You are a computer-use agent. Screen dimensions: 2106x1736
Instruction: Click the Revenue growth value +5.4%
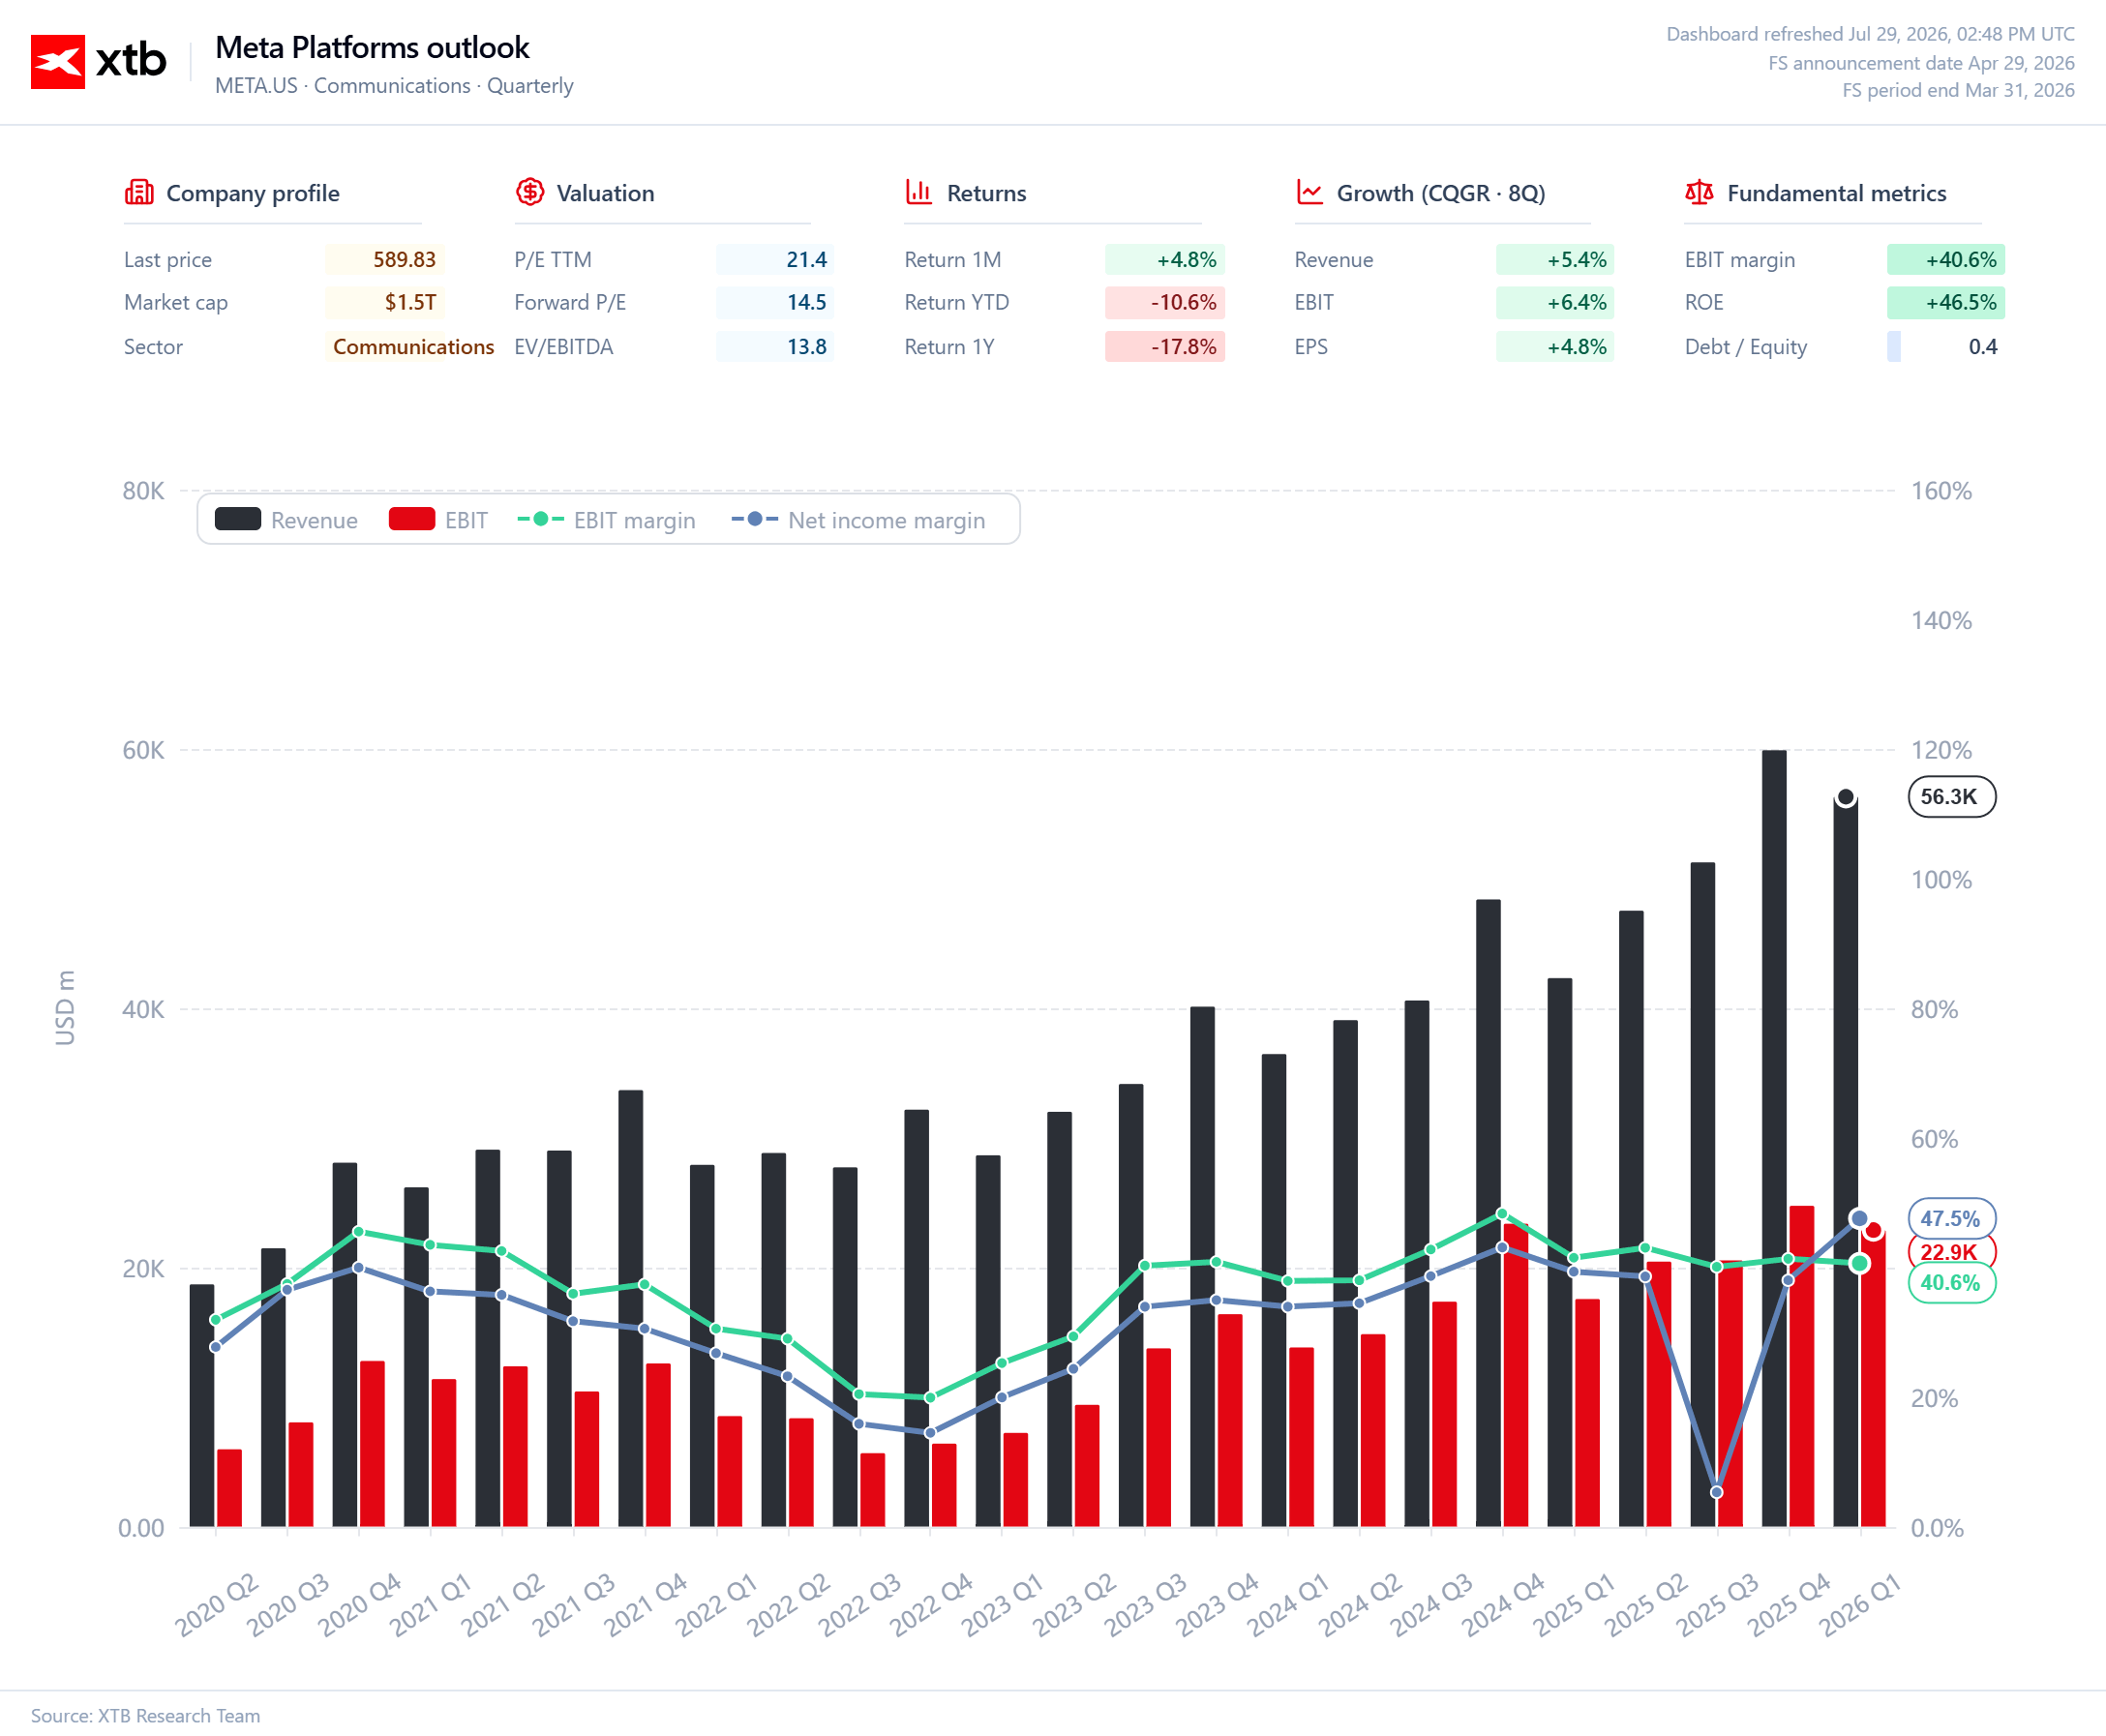pos(1576,260)
